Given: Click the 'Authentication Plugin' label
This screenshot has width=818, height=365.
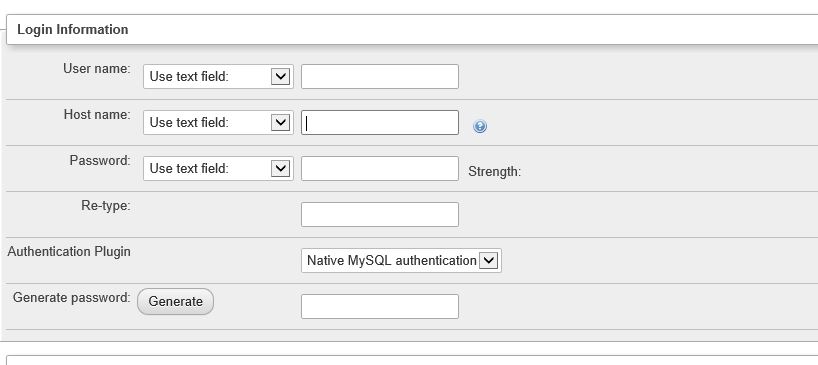Looking at the screenshot, I should (69, 252).
